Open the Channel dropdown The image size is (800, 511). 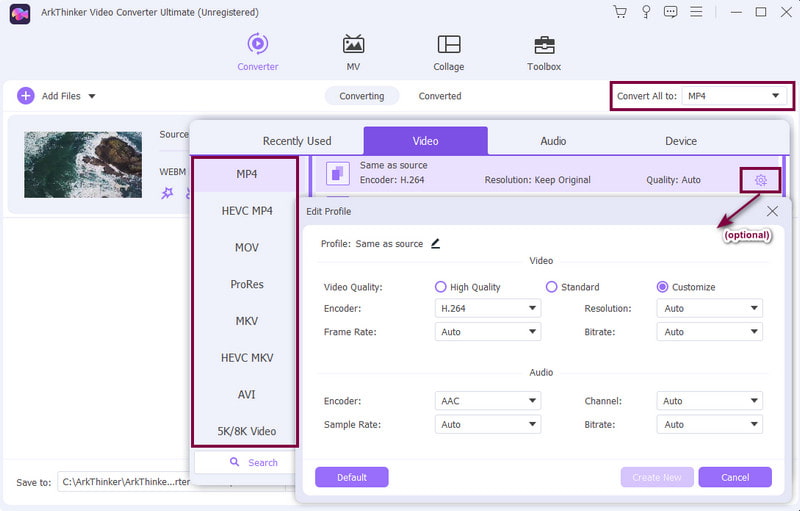710,401
